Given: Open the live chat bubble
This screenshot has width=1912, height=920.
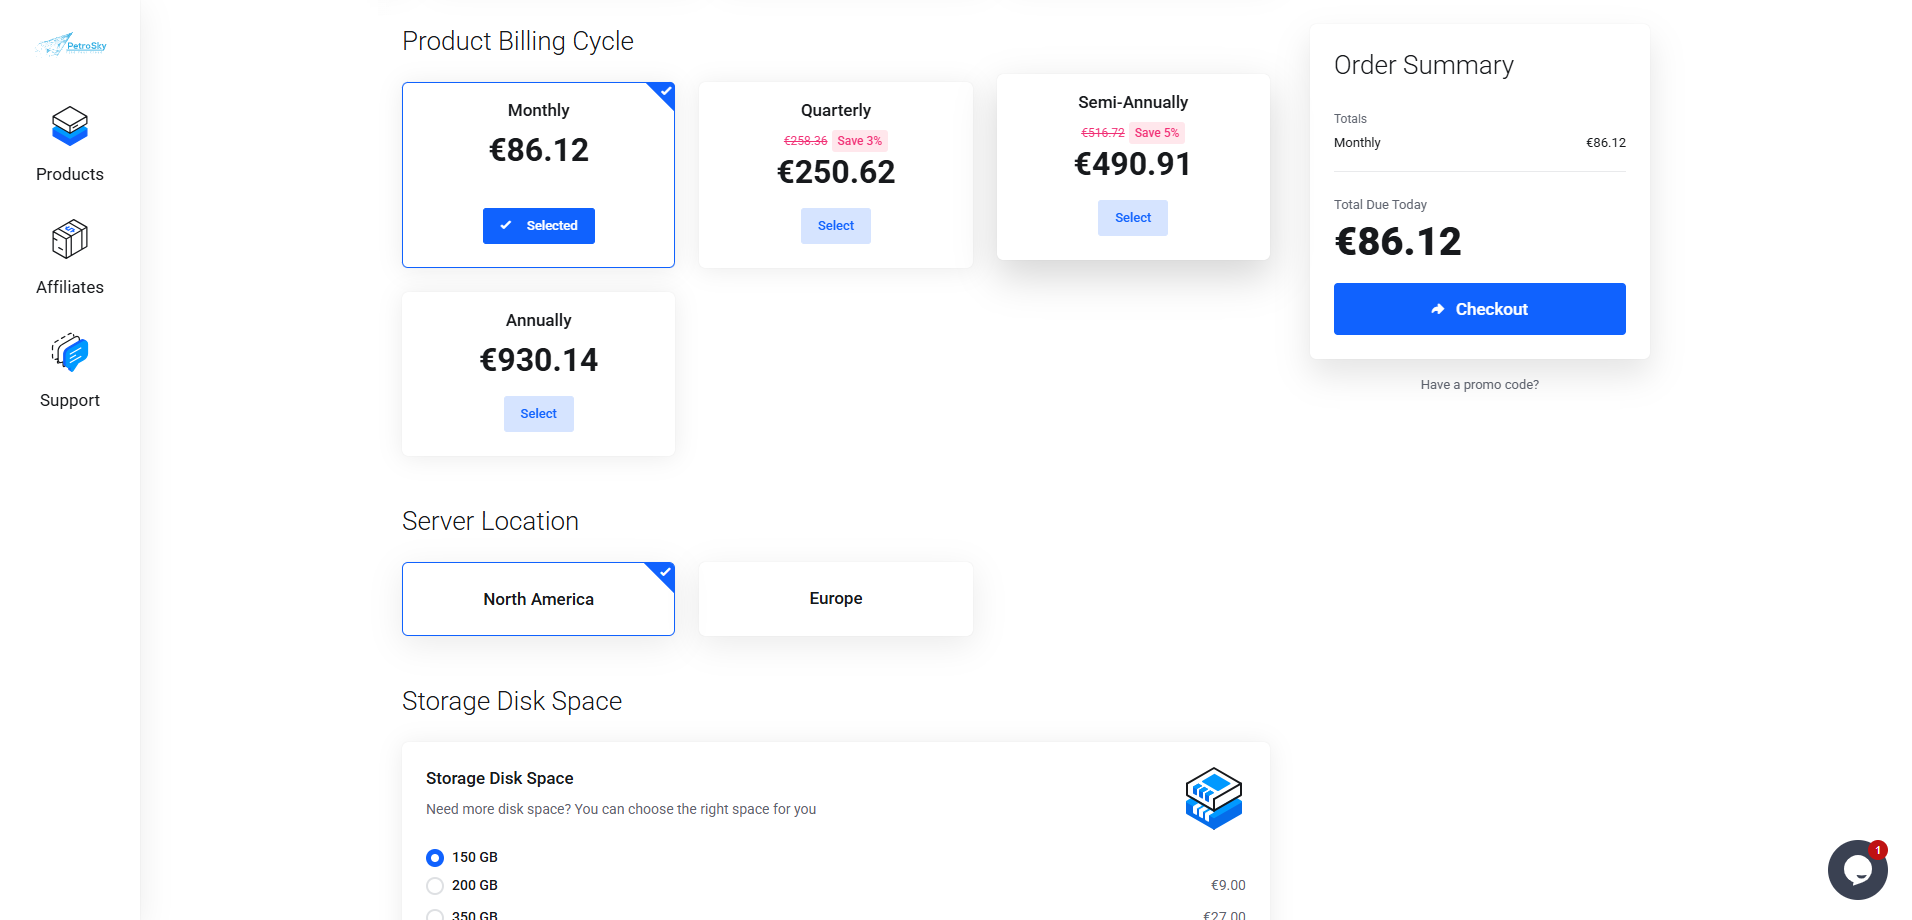Looking at the screenshot, I should tap(1857, 869).
